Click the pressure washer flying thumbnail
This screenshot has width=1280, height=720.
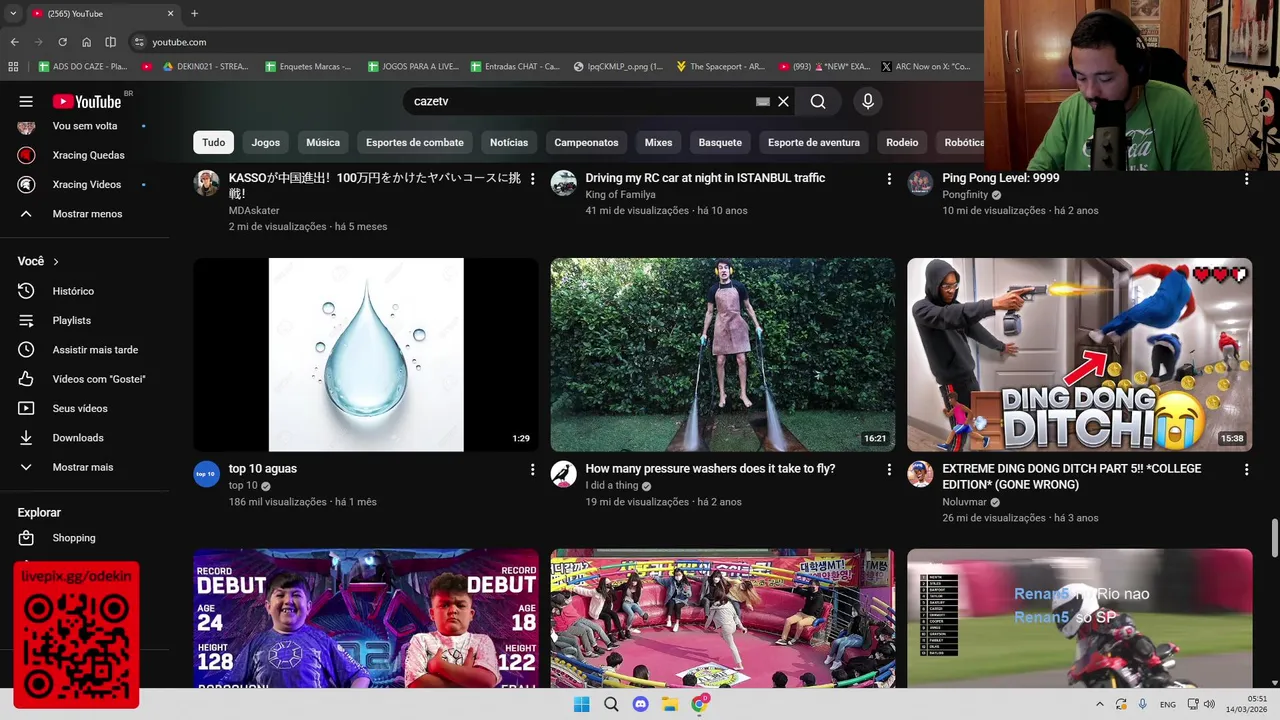pos(723,355)
